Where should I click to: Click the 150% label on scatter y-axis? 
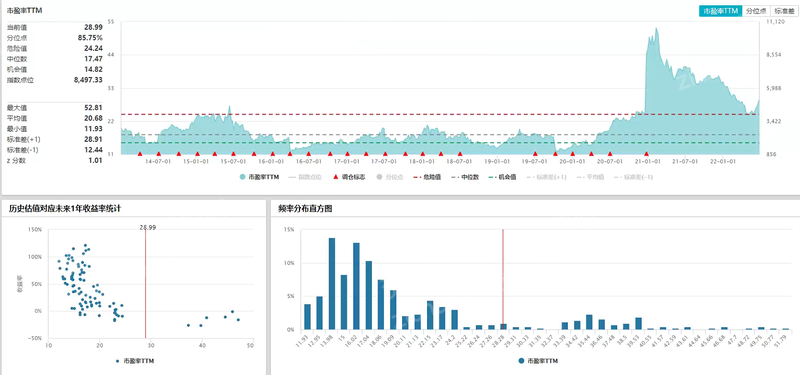coord(35,230)
